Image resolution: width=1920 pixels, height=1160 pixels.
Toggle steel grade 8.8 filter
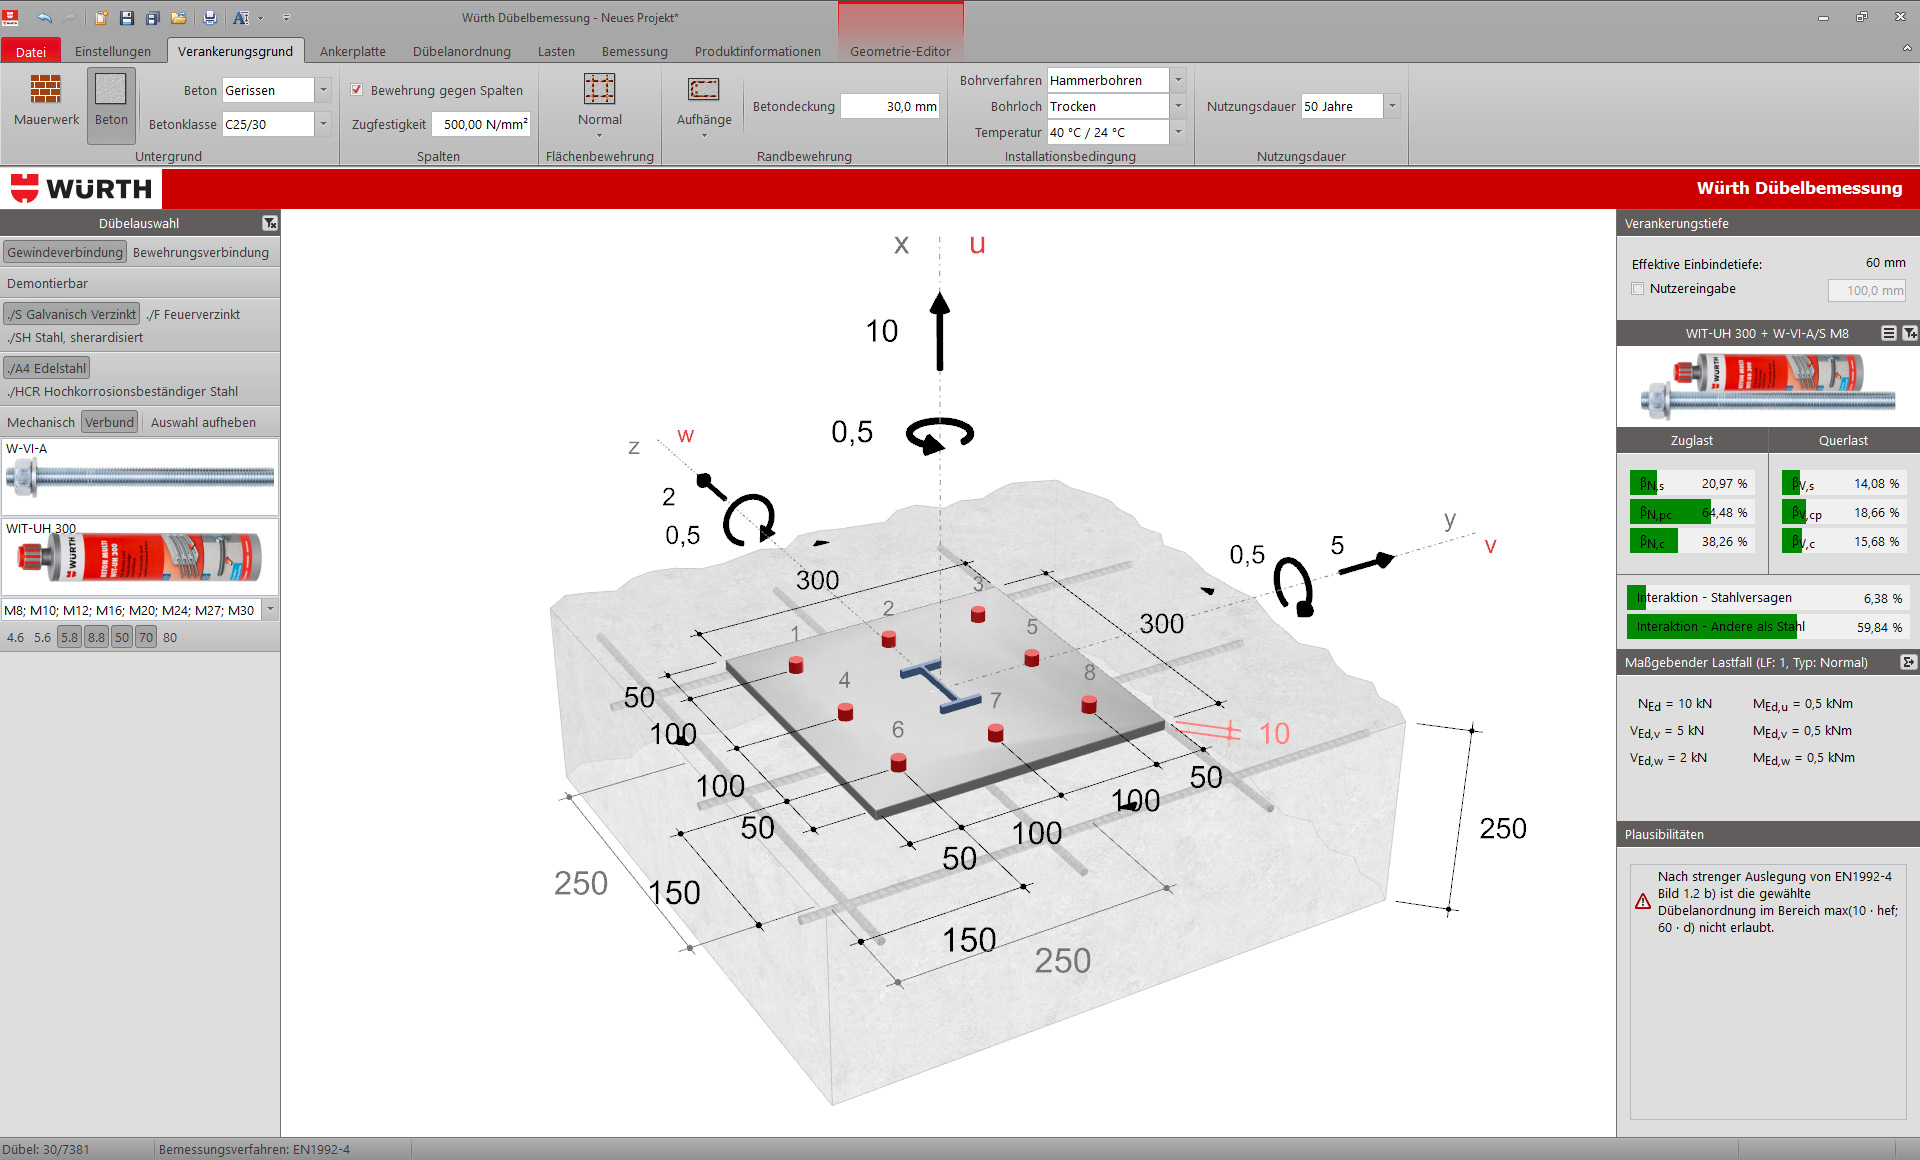pos(96,637)
